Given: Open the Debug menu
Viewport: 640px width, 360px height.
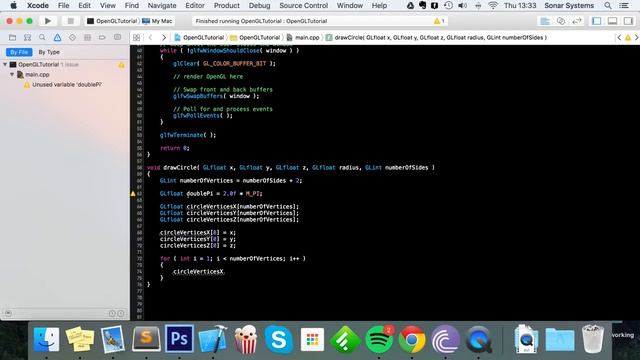Looking at the screenshot, I should 260,6.
